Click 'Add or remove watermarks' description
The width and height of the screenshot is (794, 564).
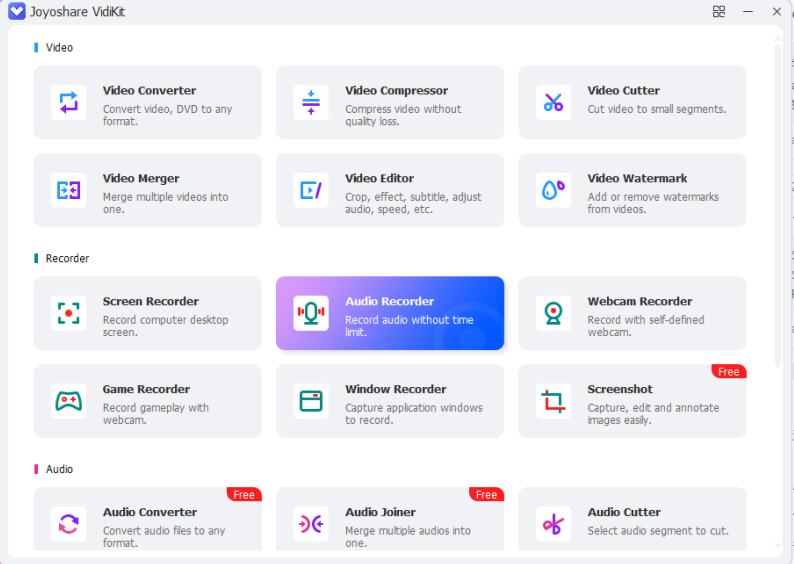[653, 203]
